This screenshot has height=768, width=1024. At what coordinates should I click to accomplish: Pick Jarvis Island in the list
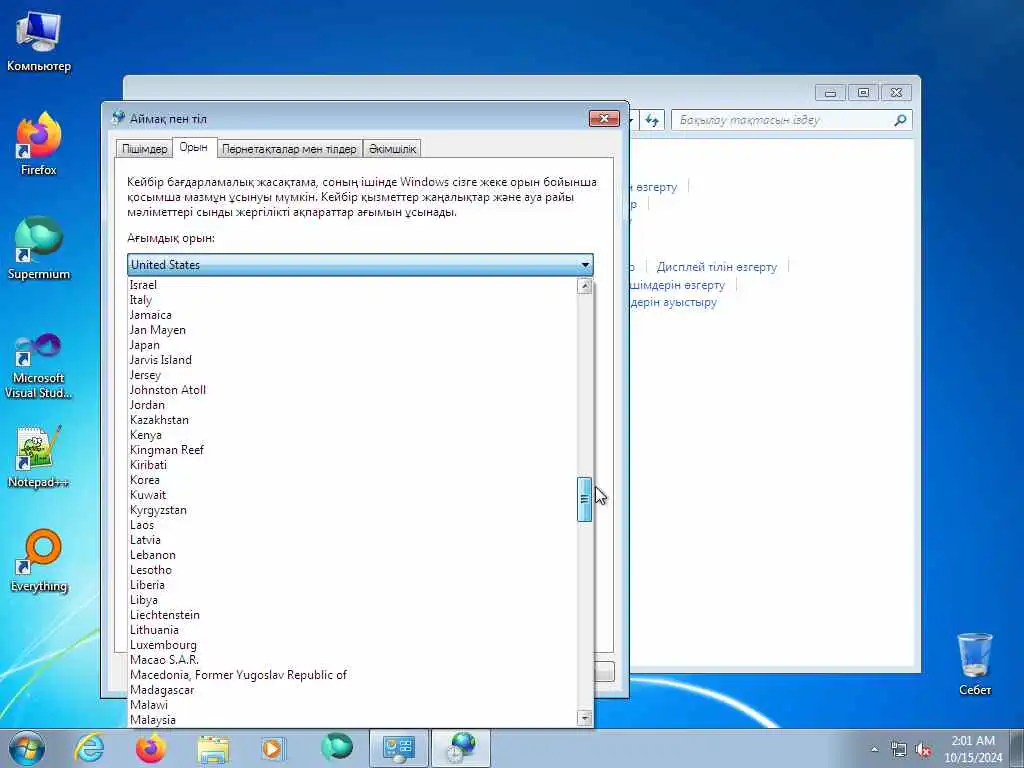(353, 360)
